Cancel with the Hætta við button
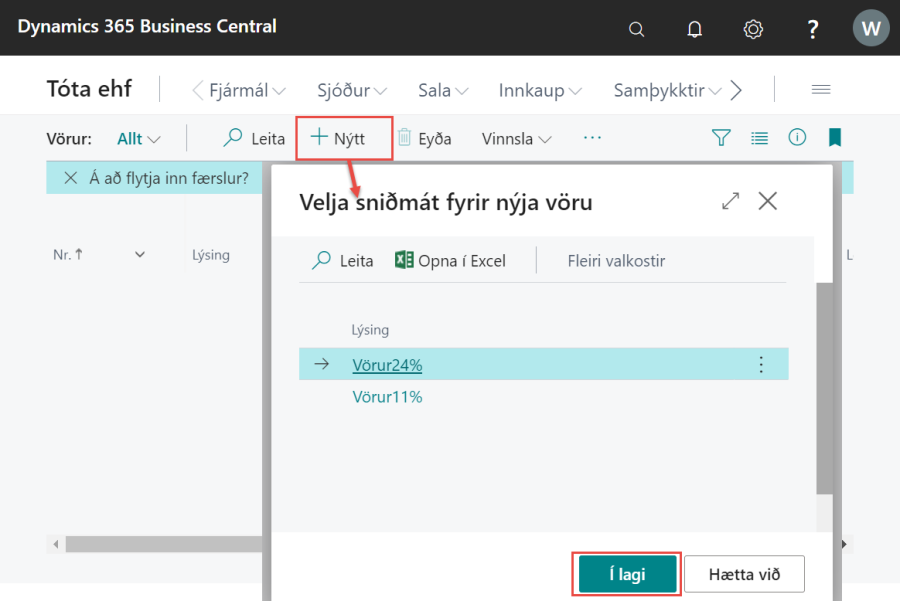 744,574
